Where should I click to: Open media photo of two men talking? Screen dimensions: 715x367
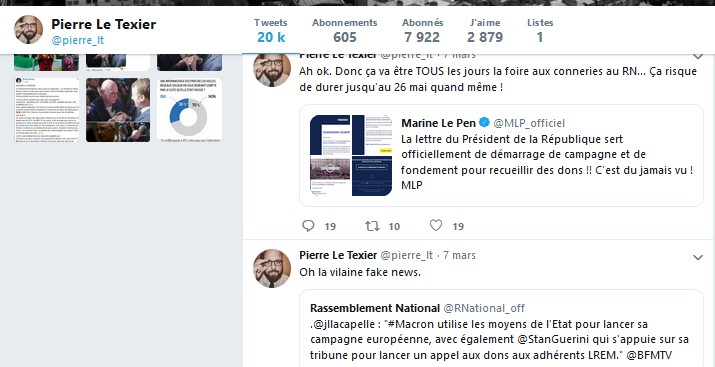click(x=118, y=110)
